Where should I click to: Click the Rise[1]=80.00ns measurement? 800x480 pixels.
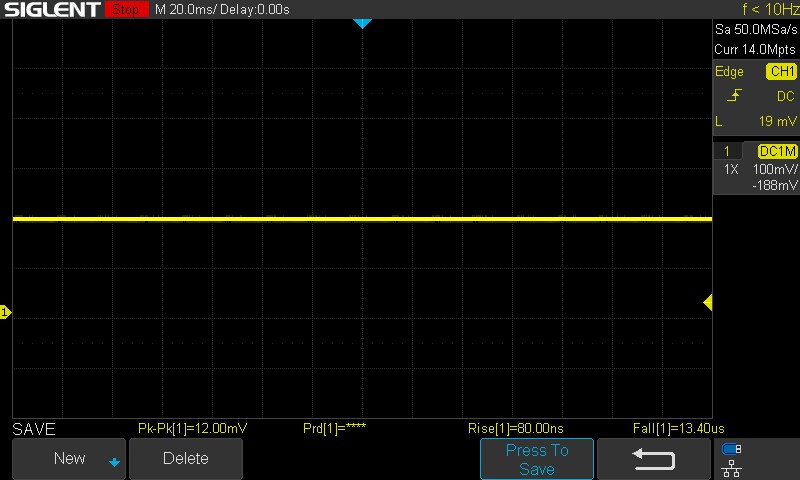click(x=515, y=428)
